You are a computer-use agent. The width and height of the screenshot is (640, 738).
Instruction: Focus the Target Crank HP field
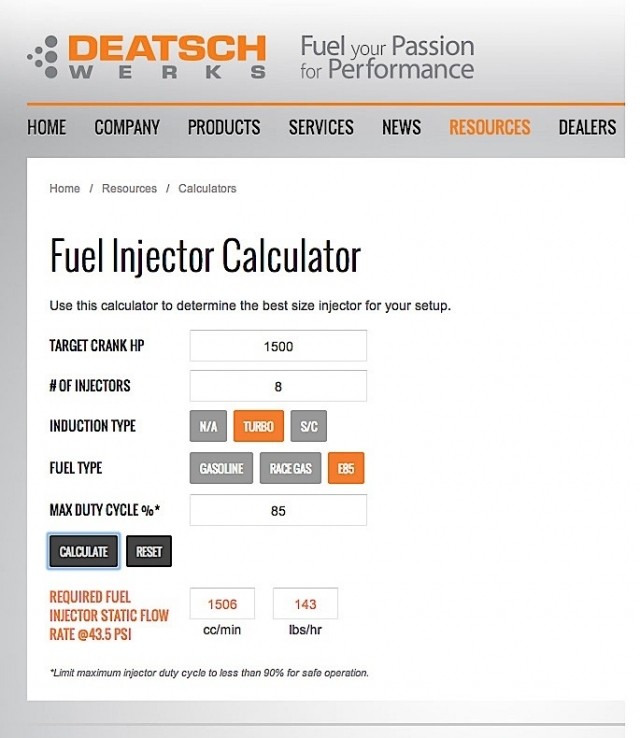click(x=278, y=346)
